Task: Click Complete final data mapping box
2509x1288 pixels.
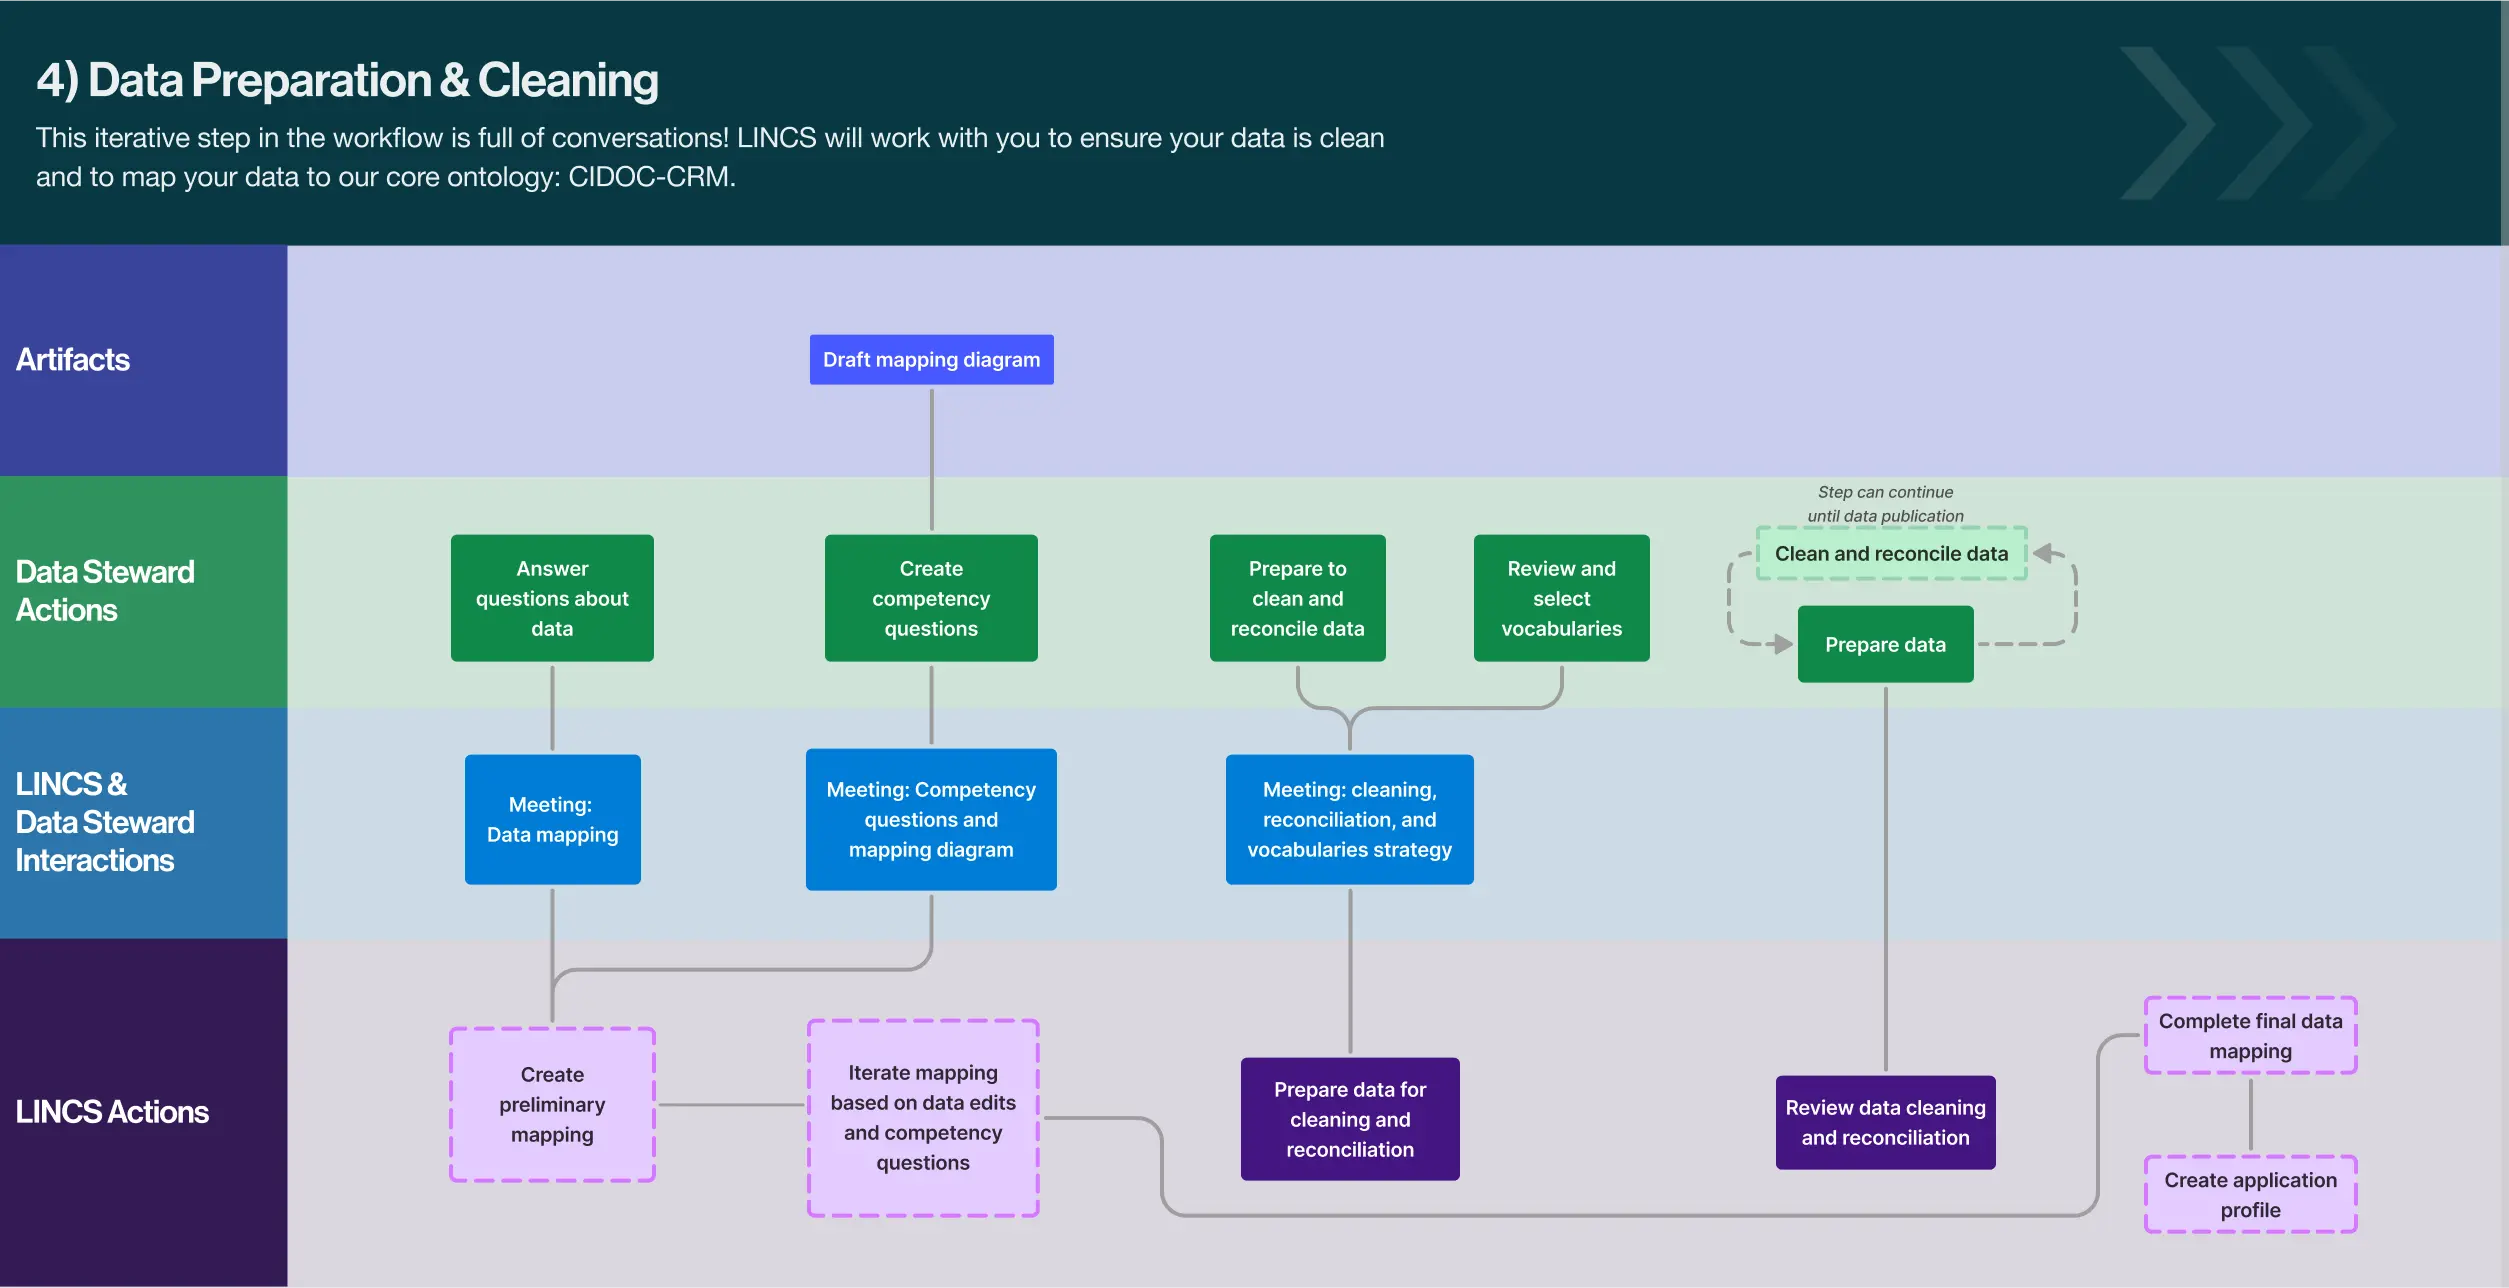Action: click(x=2249, y=1035)
